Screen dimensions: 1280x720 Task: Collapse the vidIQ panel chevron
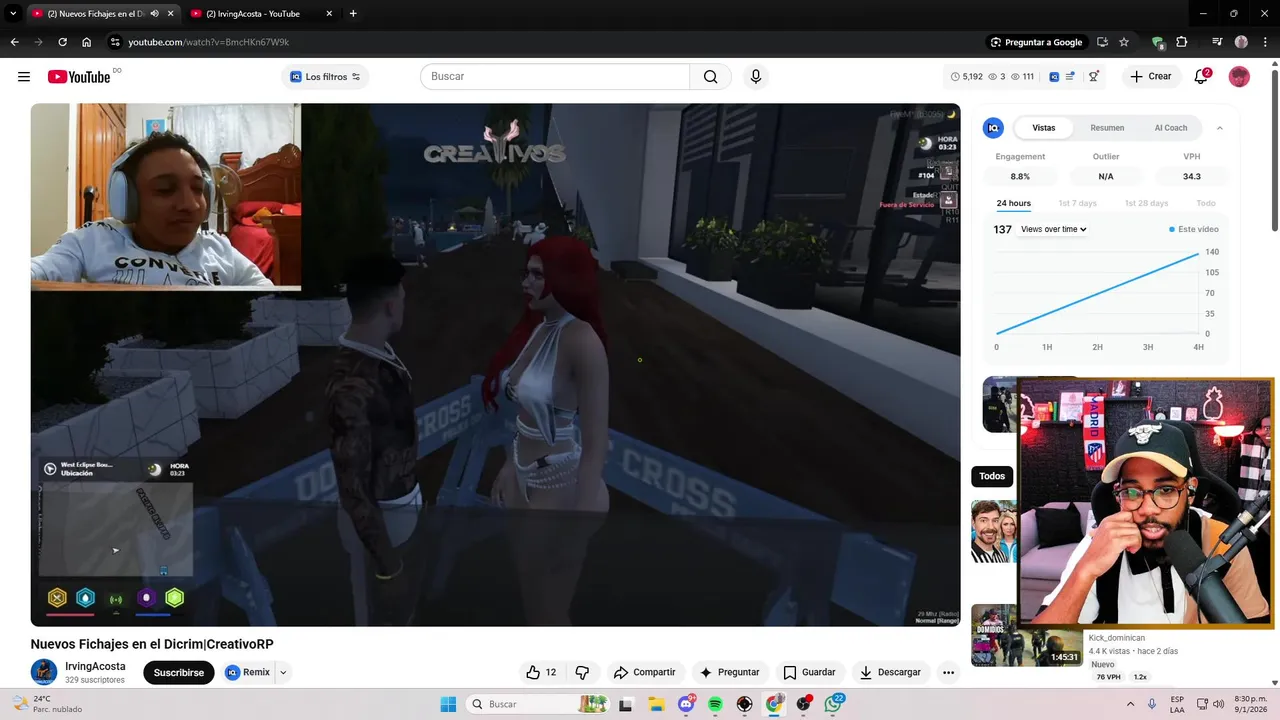pyautogui.click(x=1219, y=128)
